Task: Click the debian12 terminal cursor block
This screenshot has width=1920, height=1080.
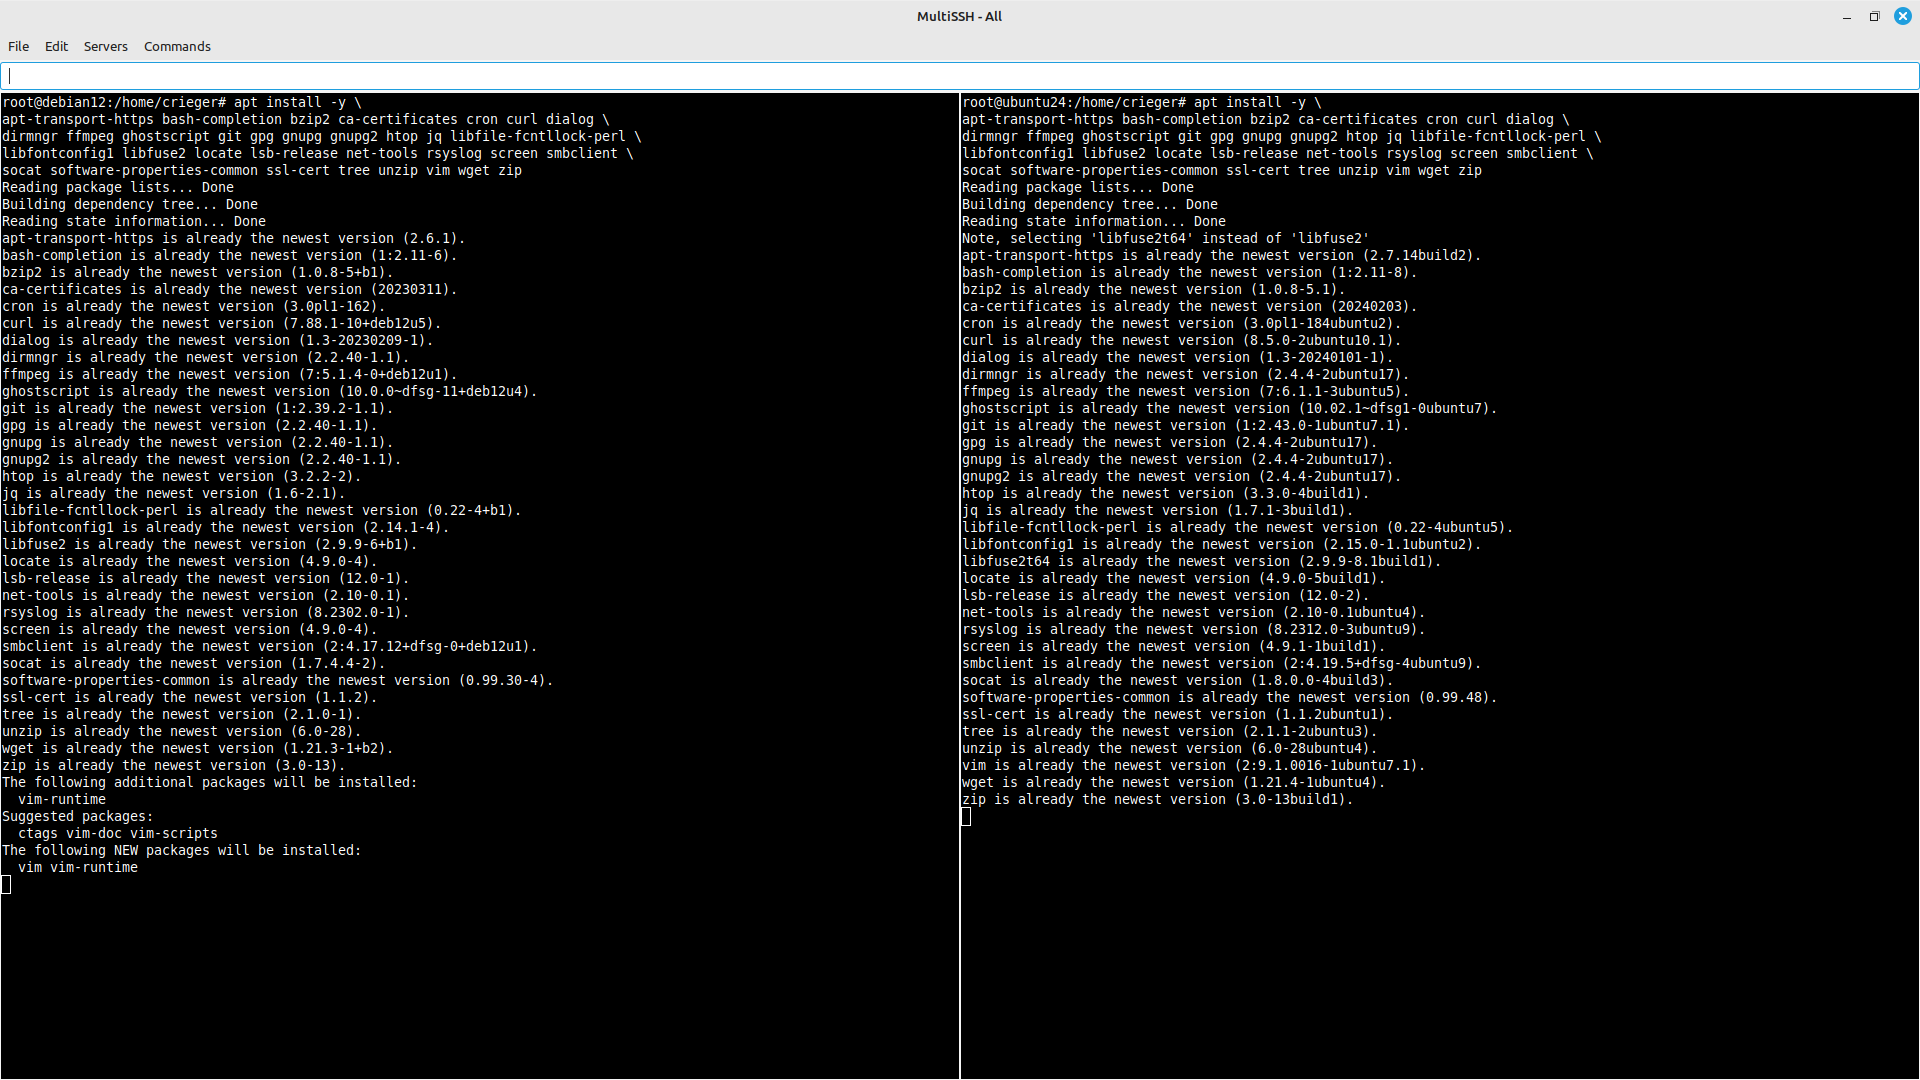Action: 6,884
